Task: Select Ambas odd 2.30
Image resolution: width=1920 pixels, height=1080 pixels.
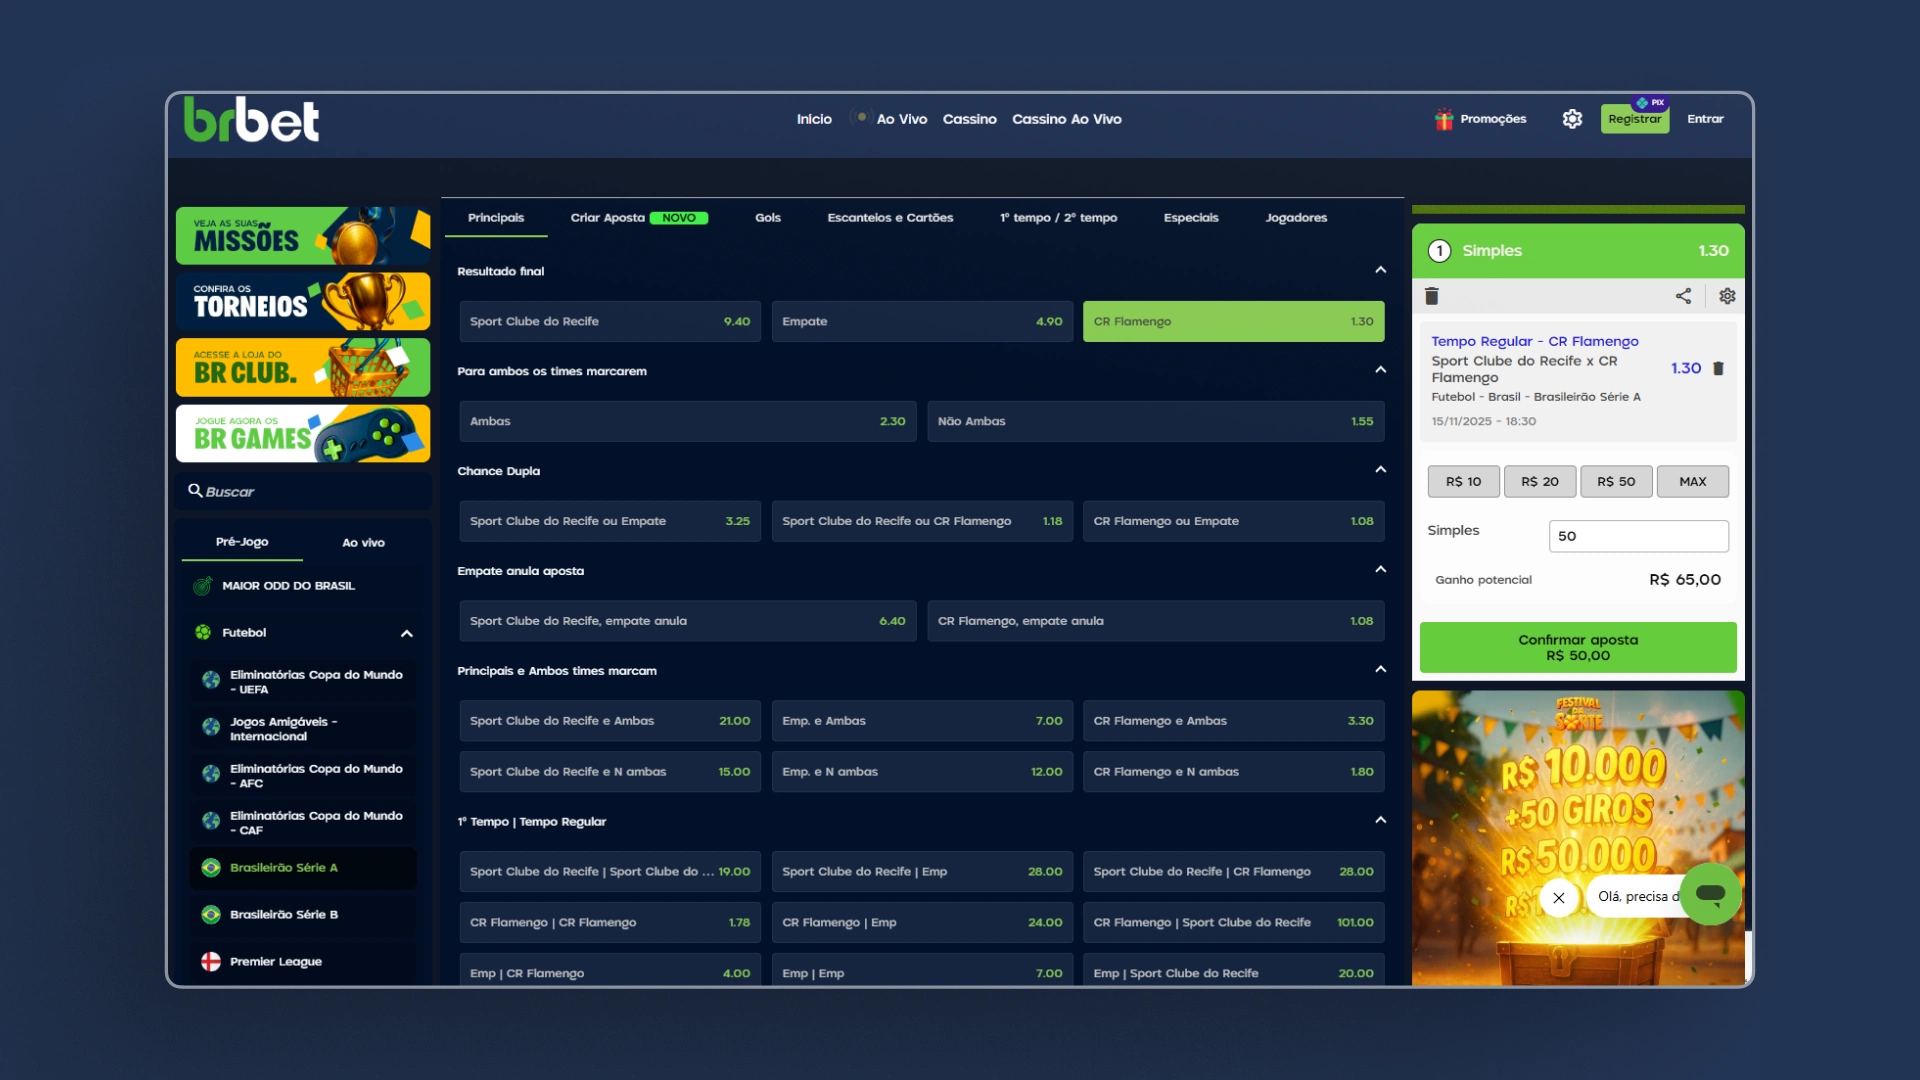Action: pyautogui.click(x=687, y=421)
